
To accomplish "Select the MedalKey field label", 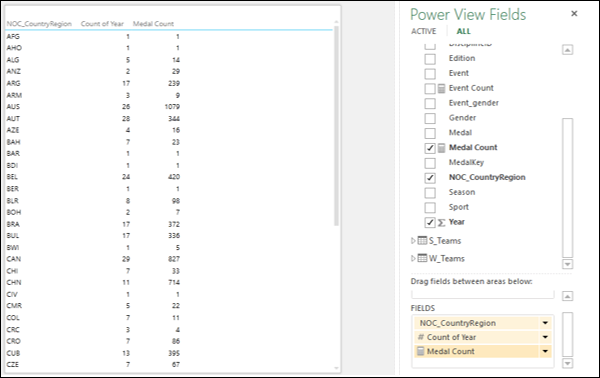I will [466, 163].
